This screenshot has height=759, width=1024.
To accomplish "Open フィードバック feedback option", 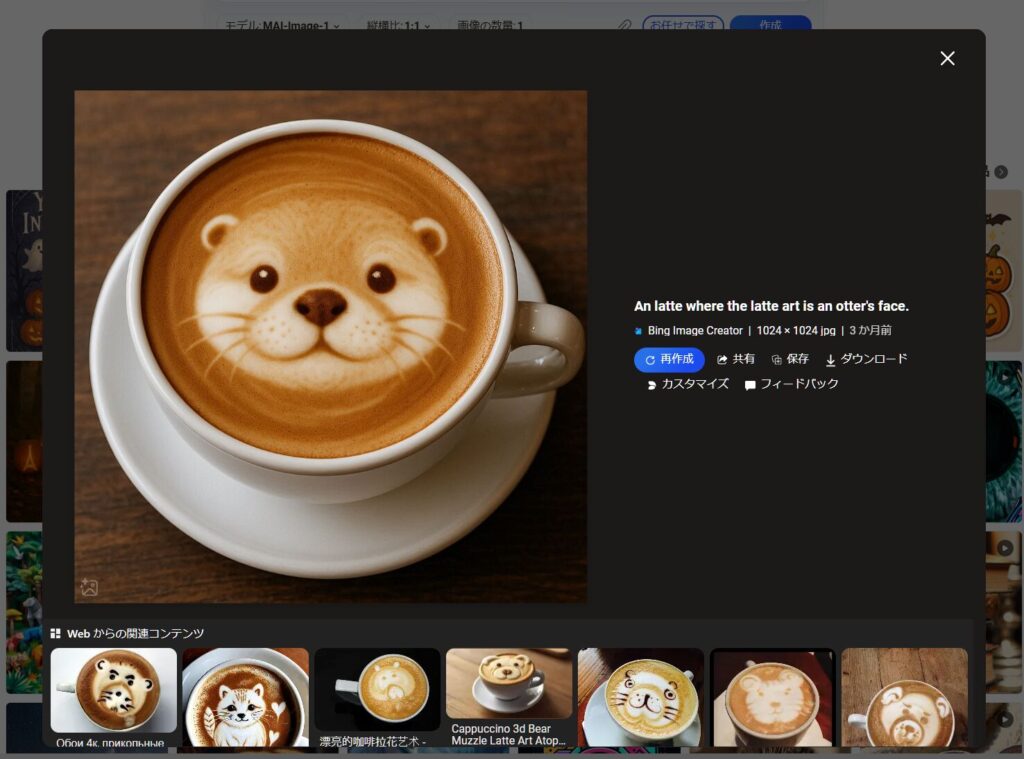I will pyautogui.click(x=791, y=384).
